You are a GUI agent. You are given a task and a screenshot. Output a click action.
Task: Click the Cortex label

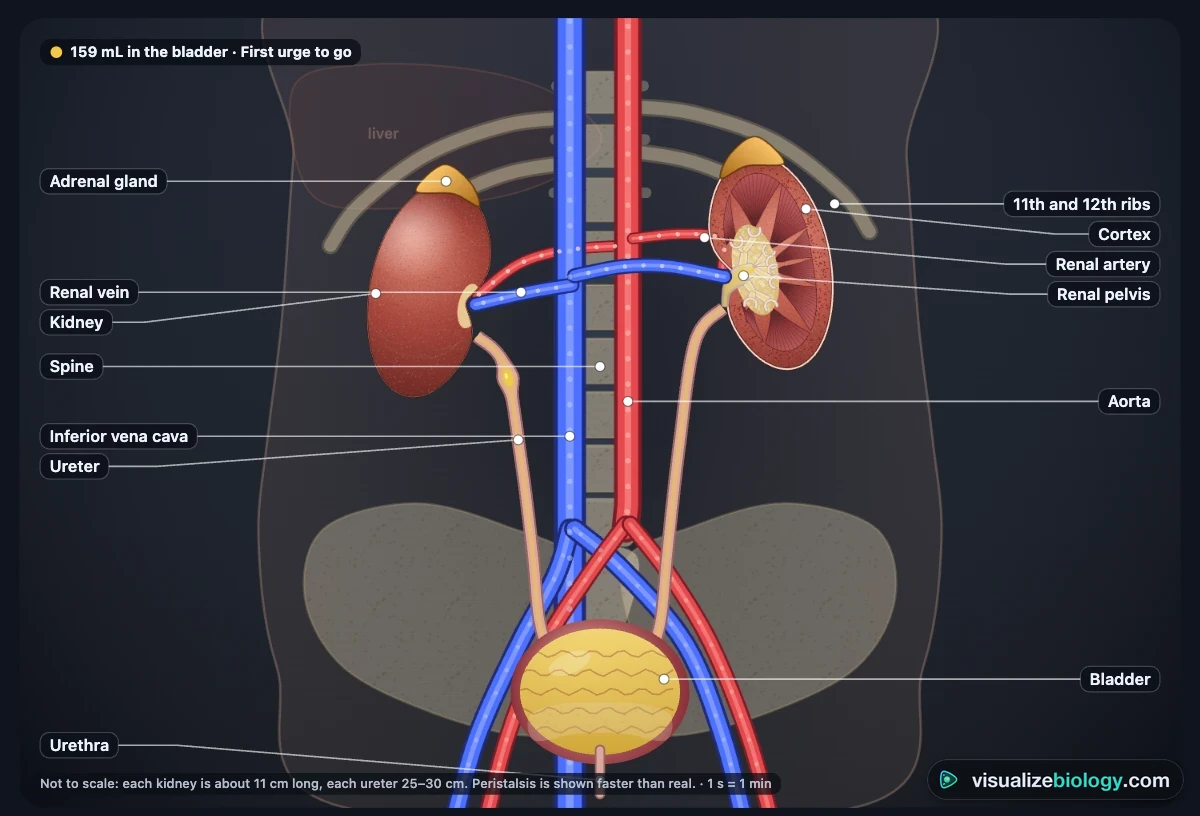(1124, 234)
